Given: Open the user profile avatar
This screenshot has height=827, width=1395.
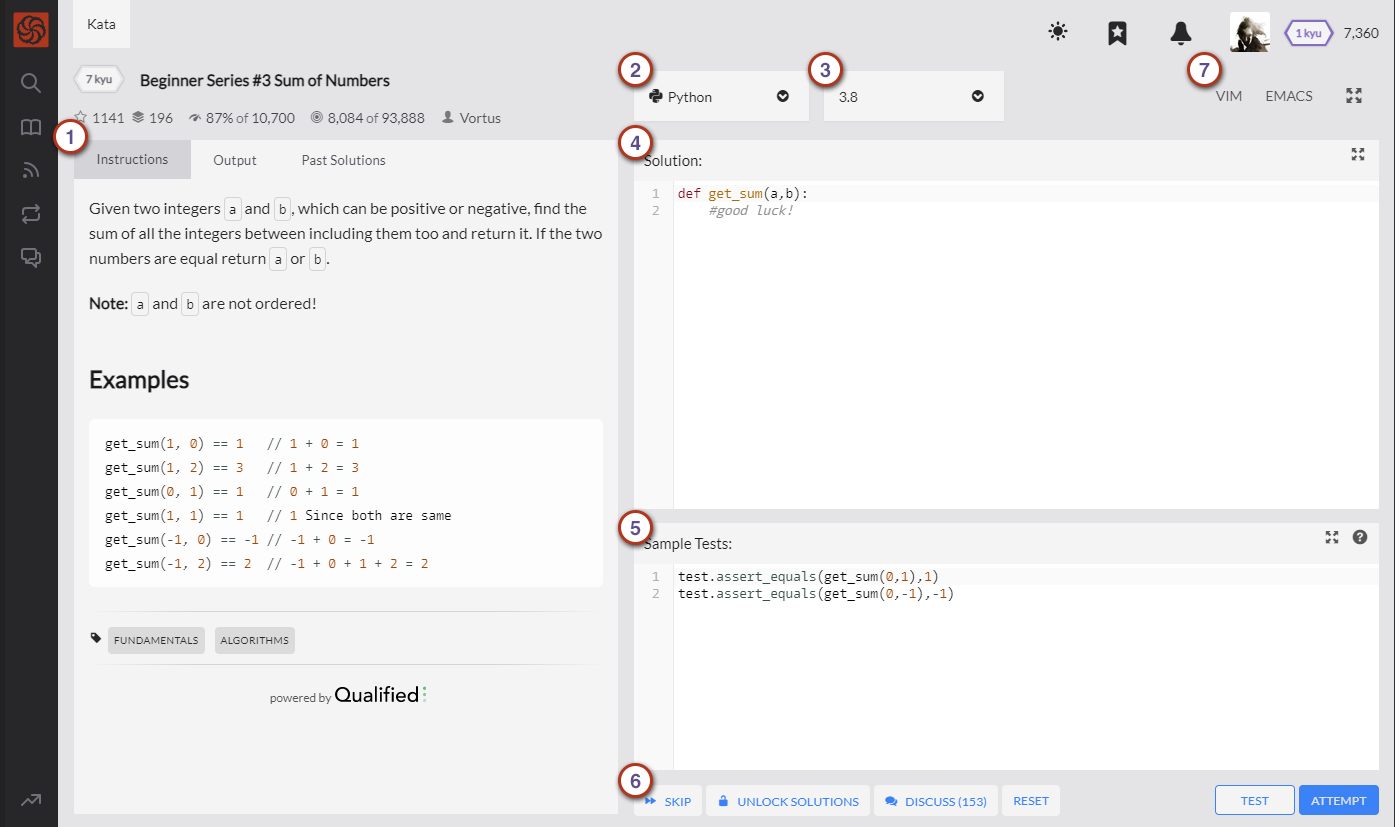Looking at the screenshot, I should (x=1249, y=32).
